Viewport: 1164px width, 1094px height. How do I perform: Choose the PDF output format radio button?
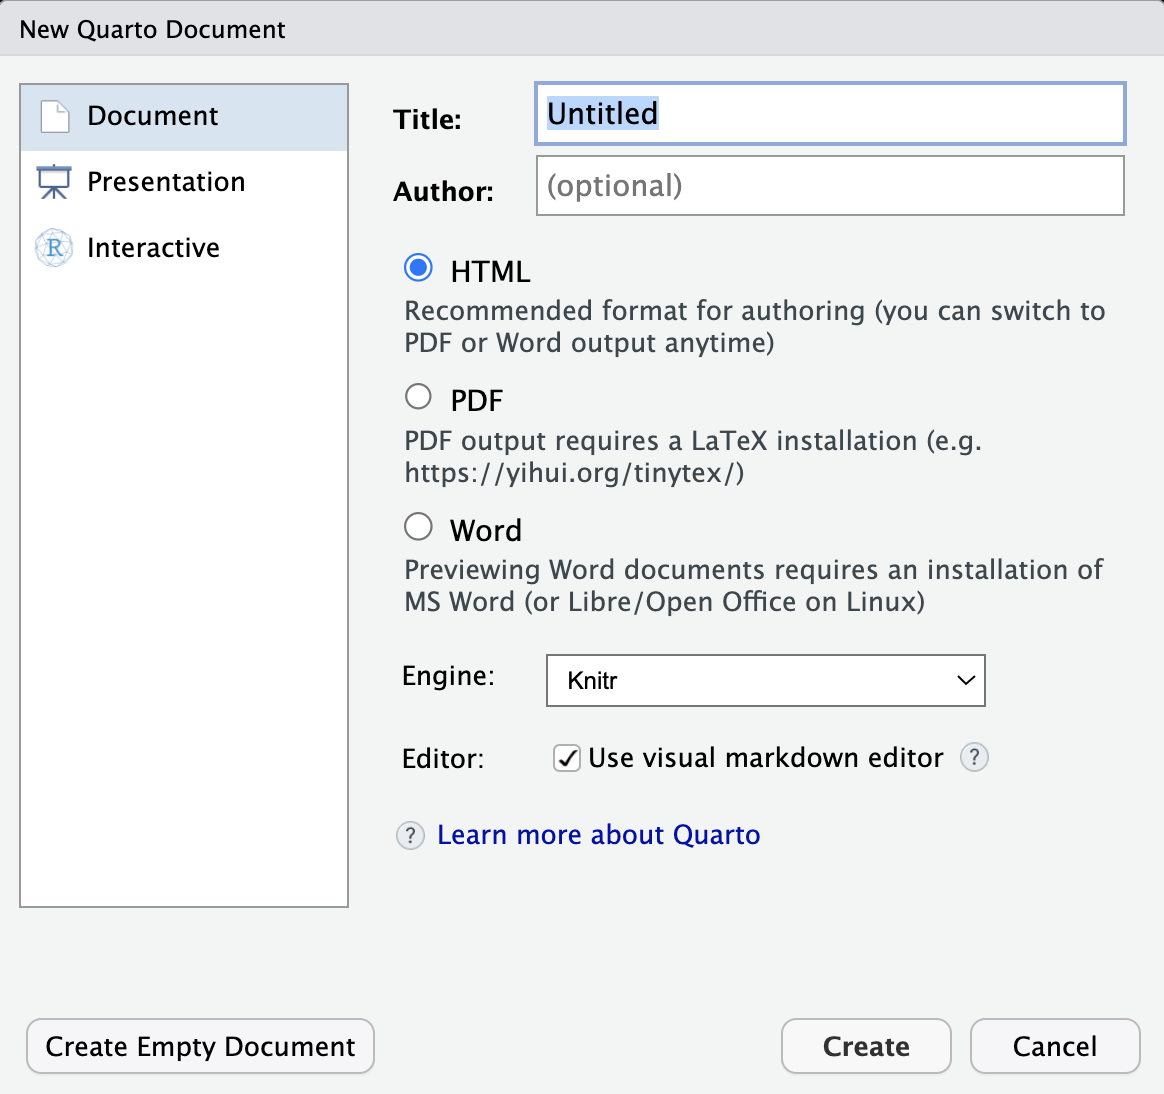coord(419,397)
